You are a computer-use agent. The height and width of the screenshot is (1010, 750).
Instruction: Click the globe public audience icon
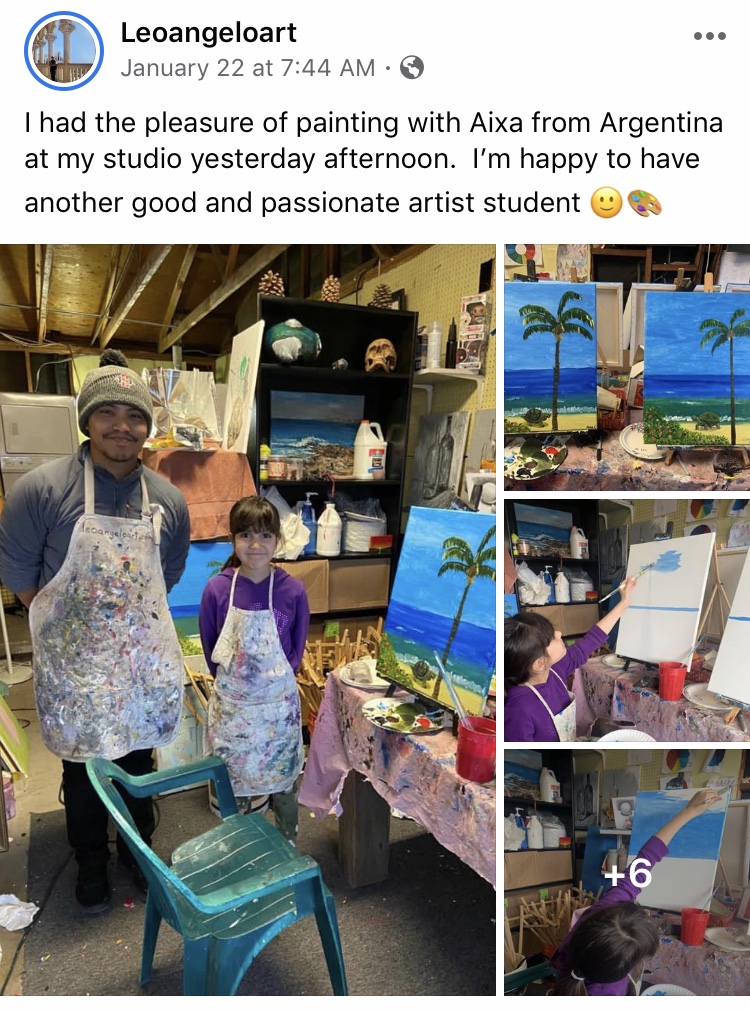pos(412,67)
